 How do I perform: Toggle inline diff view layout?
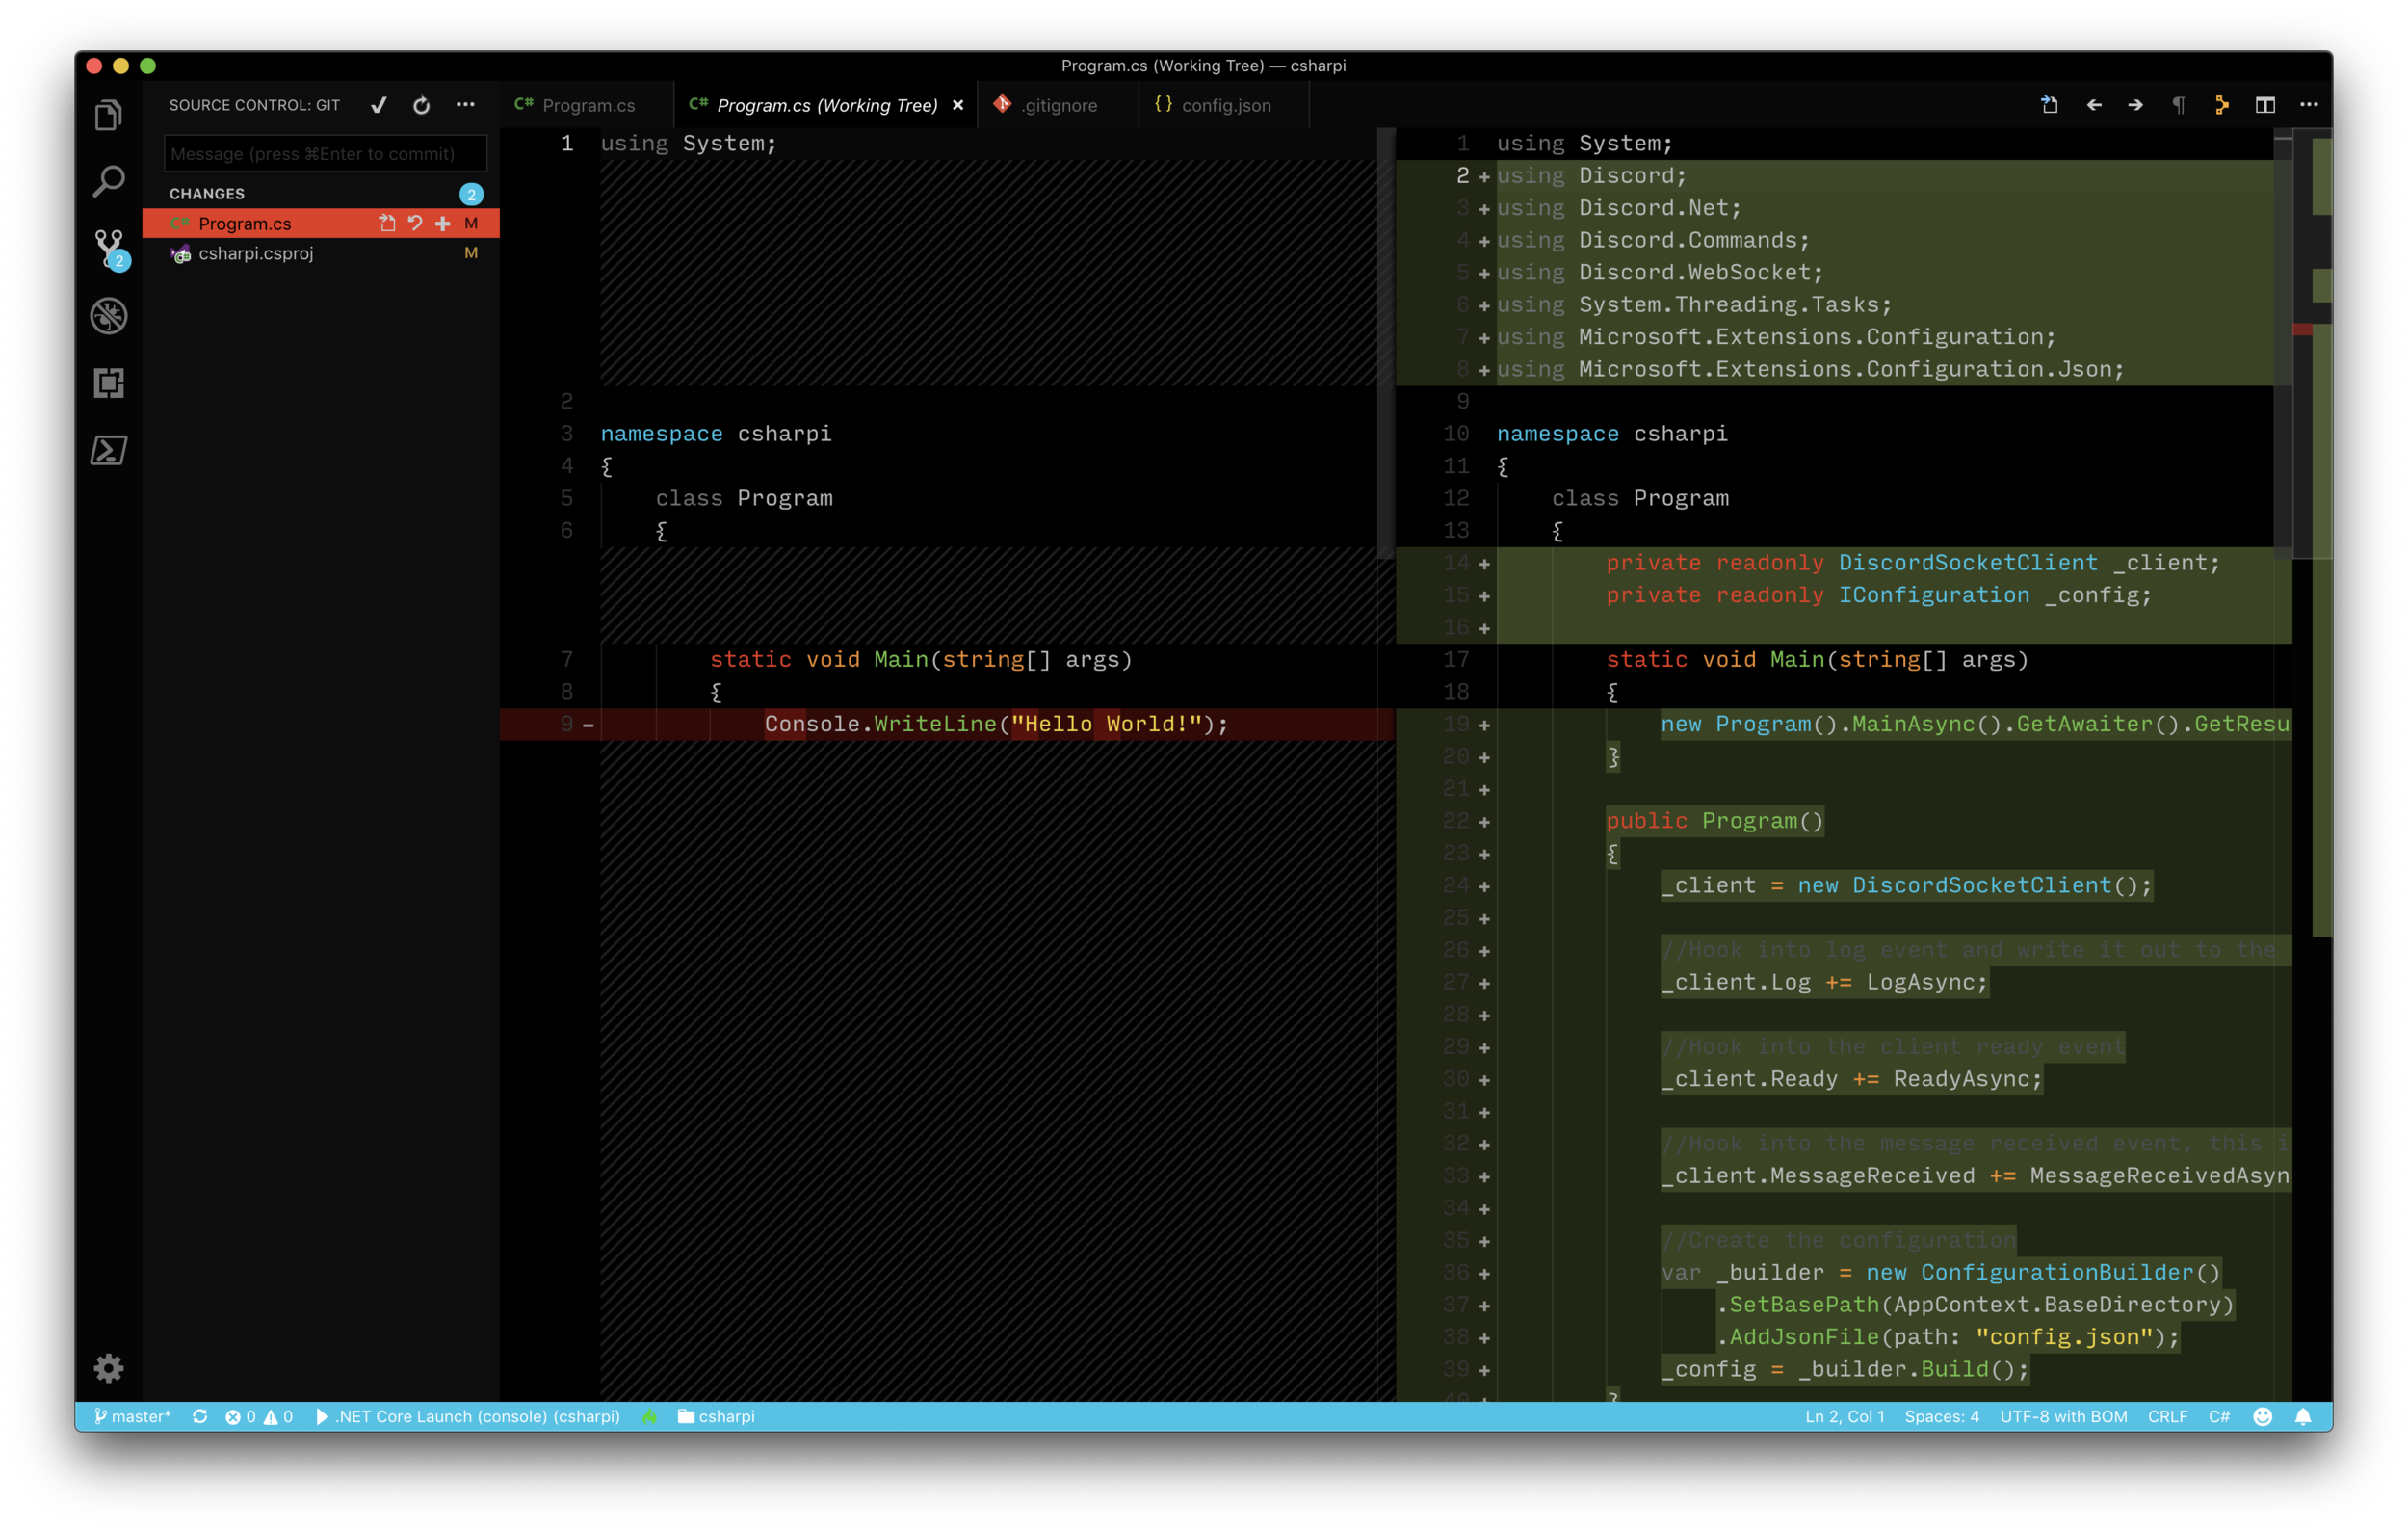(x=2265, y=105)
